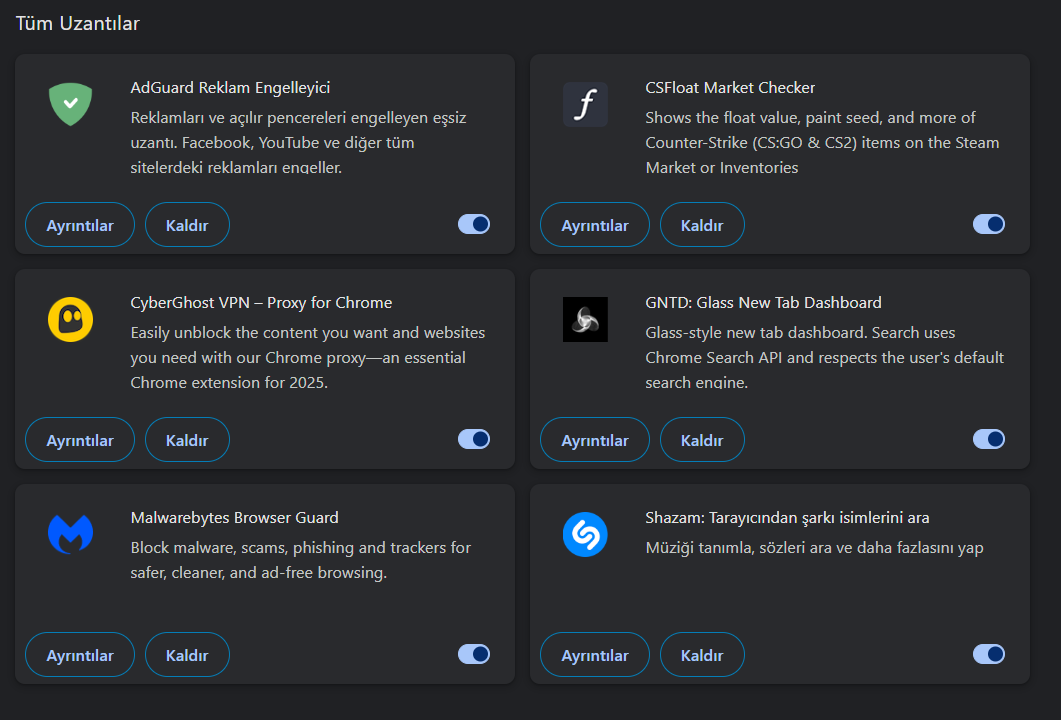Disable the AdGuard Reklam Engelleyici extension
This screenshot has width=1061, height=720.
tap(474, 224)
